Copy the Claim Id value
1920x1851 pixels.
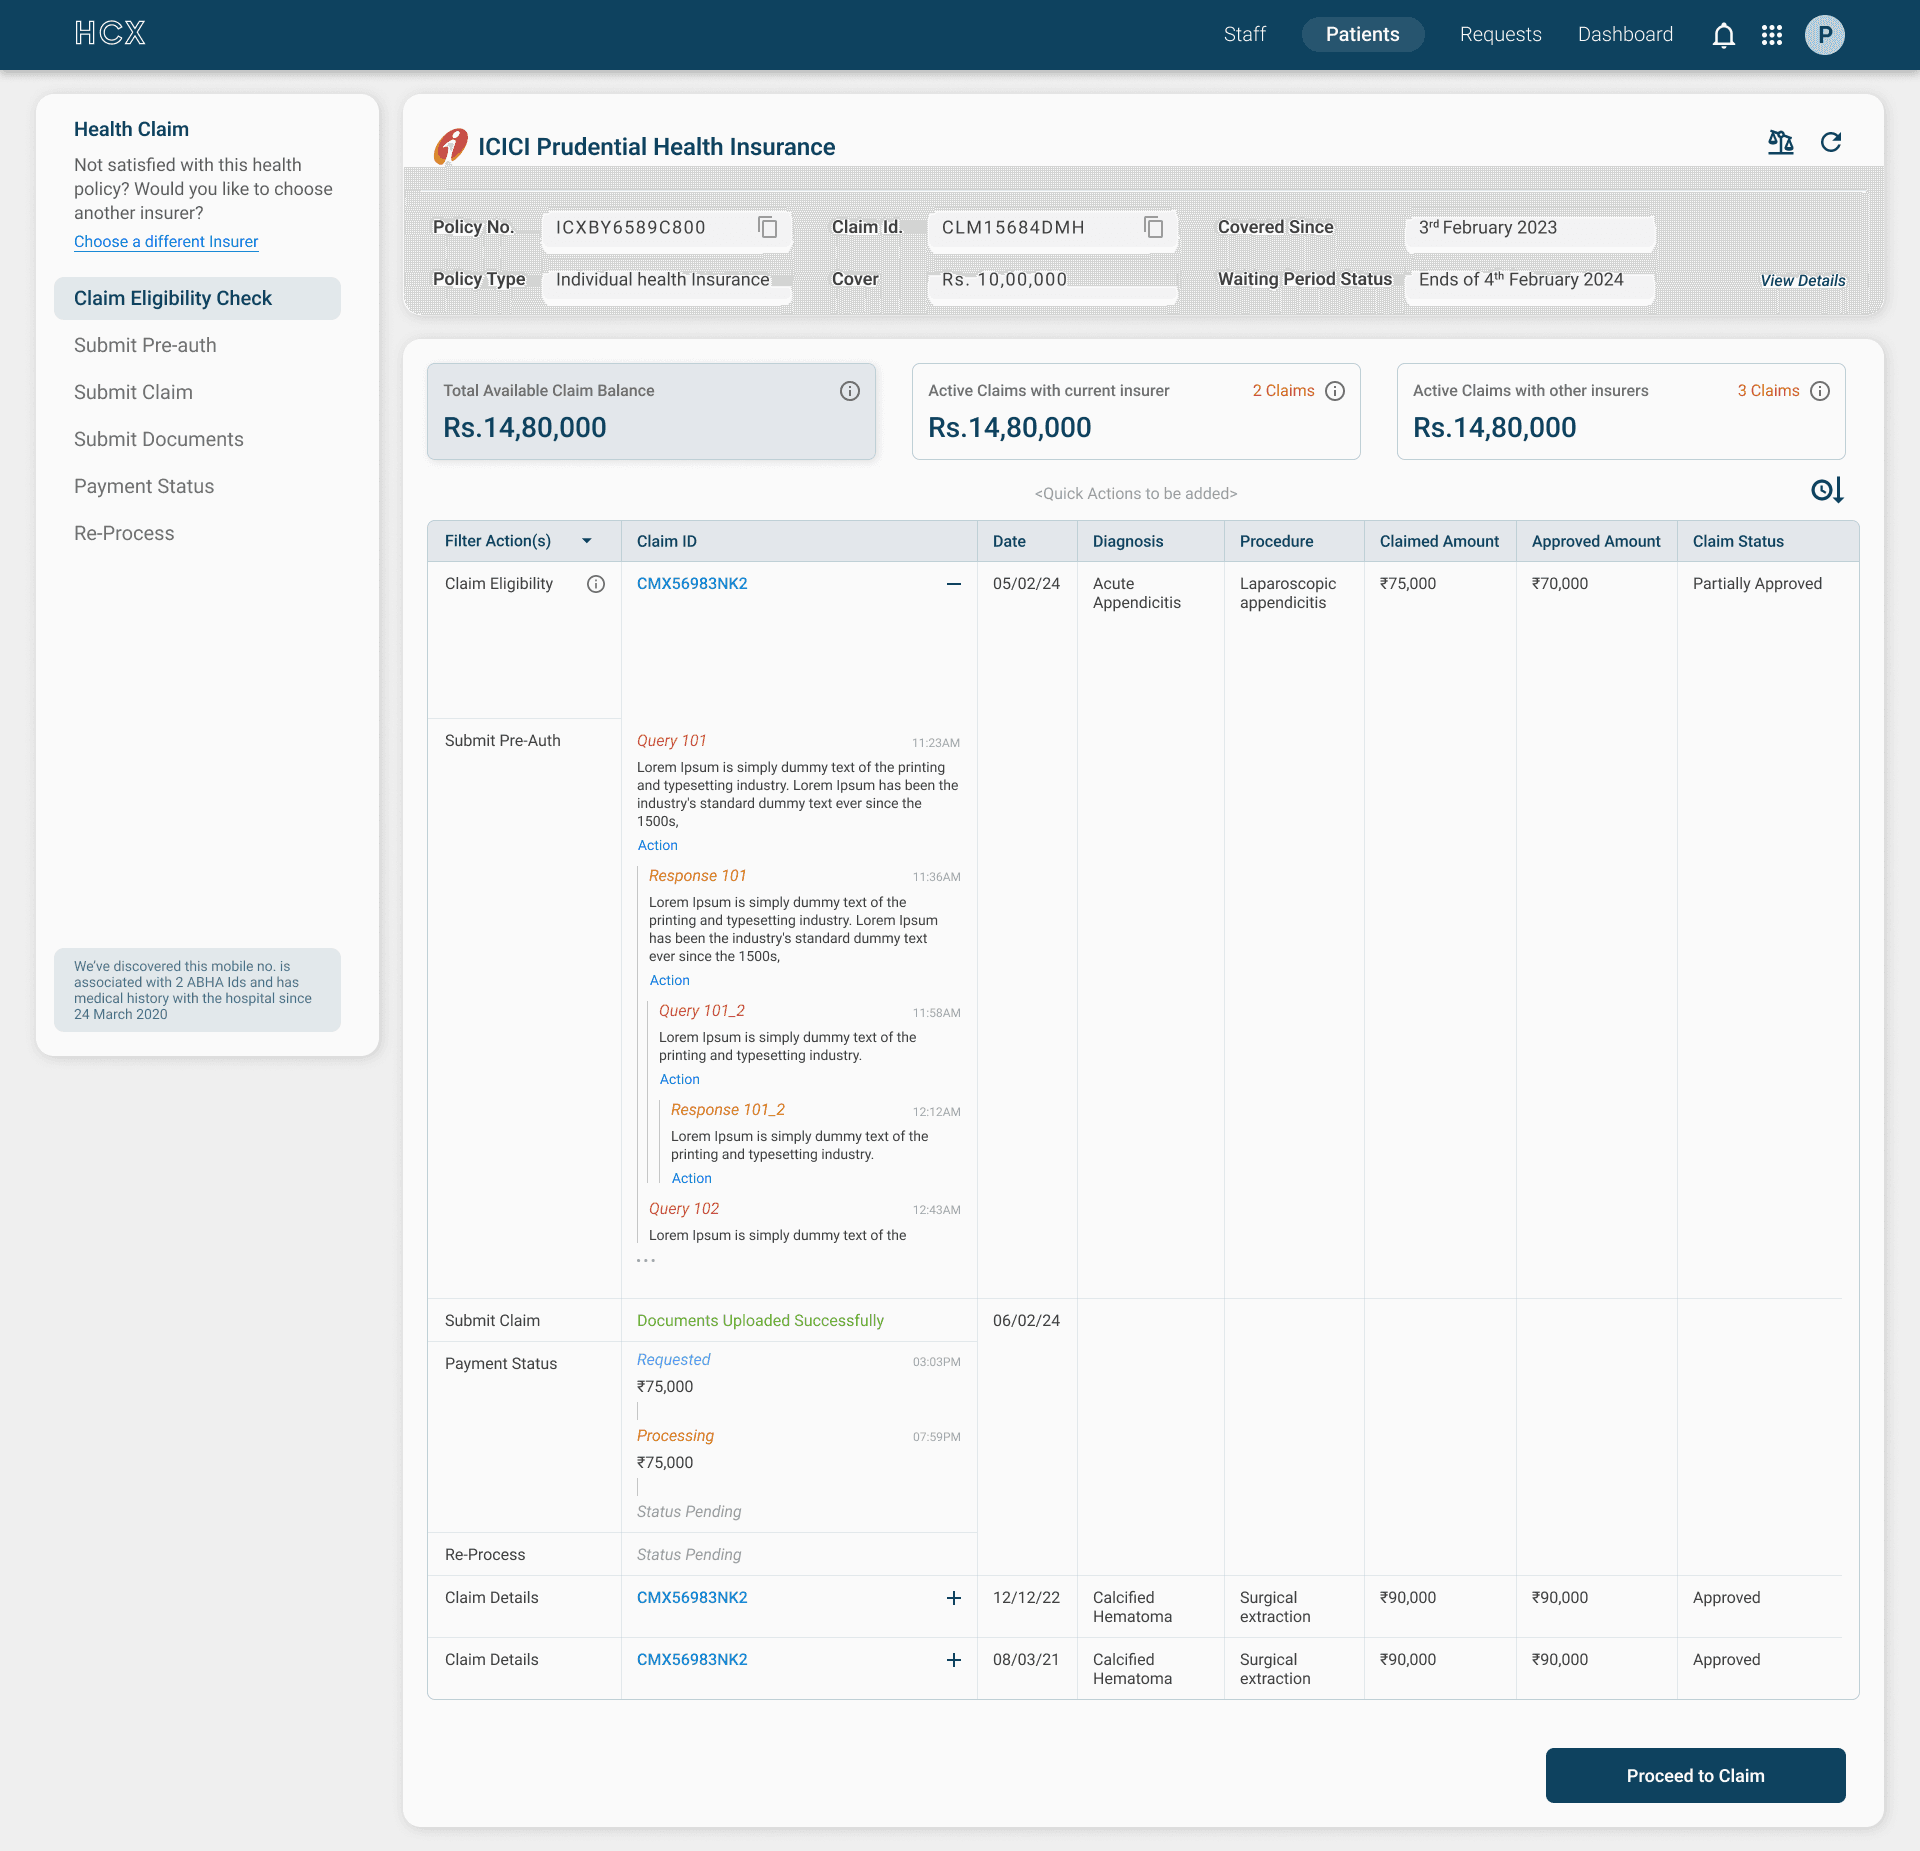pos(1153,228)
